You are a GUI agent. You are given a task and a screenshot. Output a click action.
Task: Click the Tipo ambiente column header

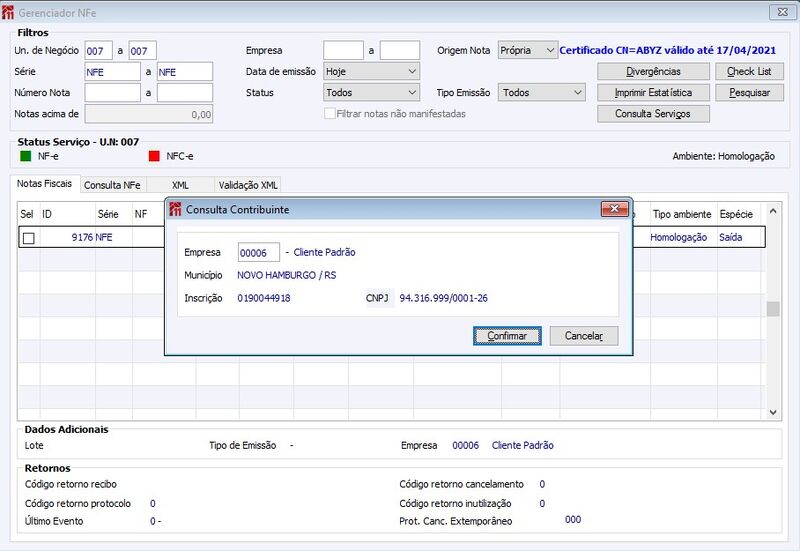[682, 214]
